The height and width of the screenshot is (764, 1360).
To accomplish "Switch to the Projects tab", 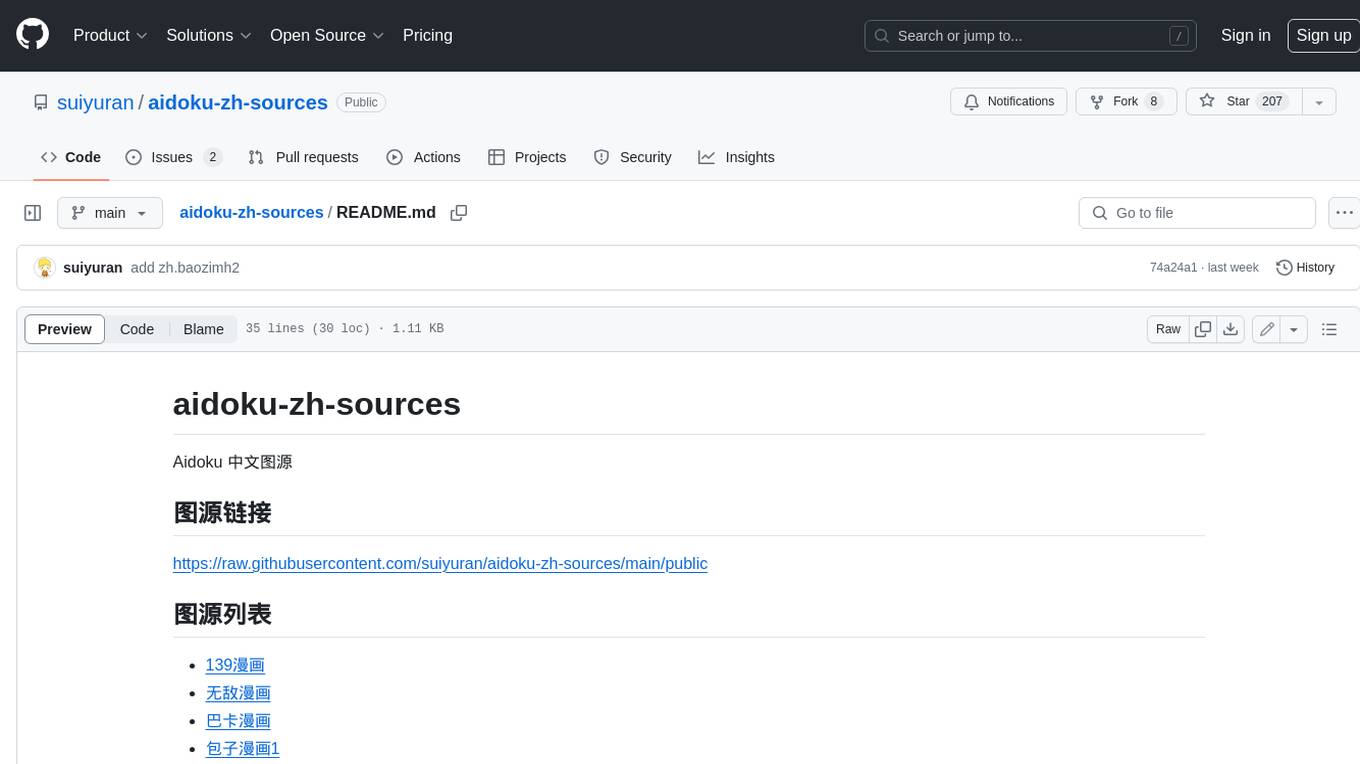I will 527,157.
